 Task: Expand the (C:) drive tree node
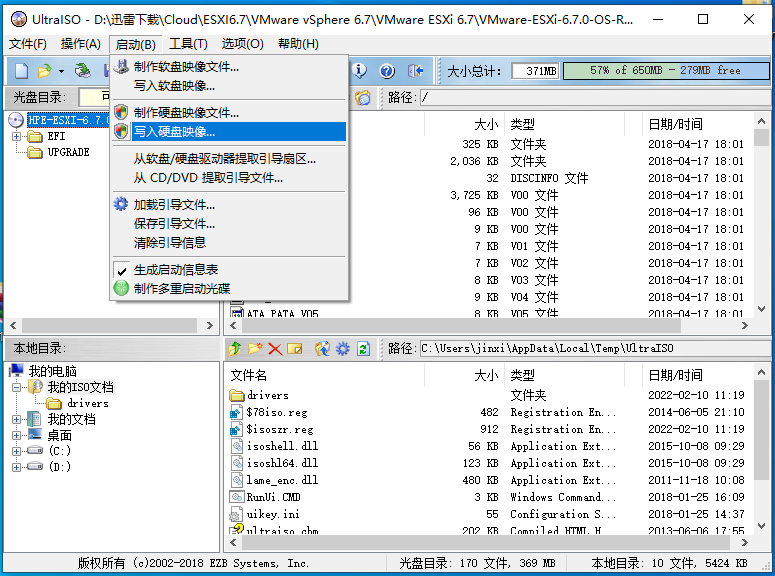point(16,451)
